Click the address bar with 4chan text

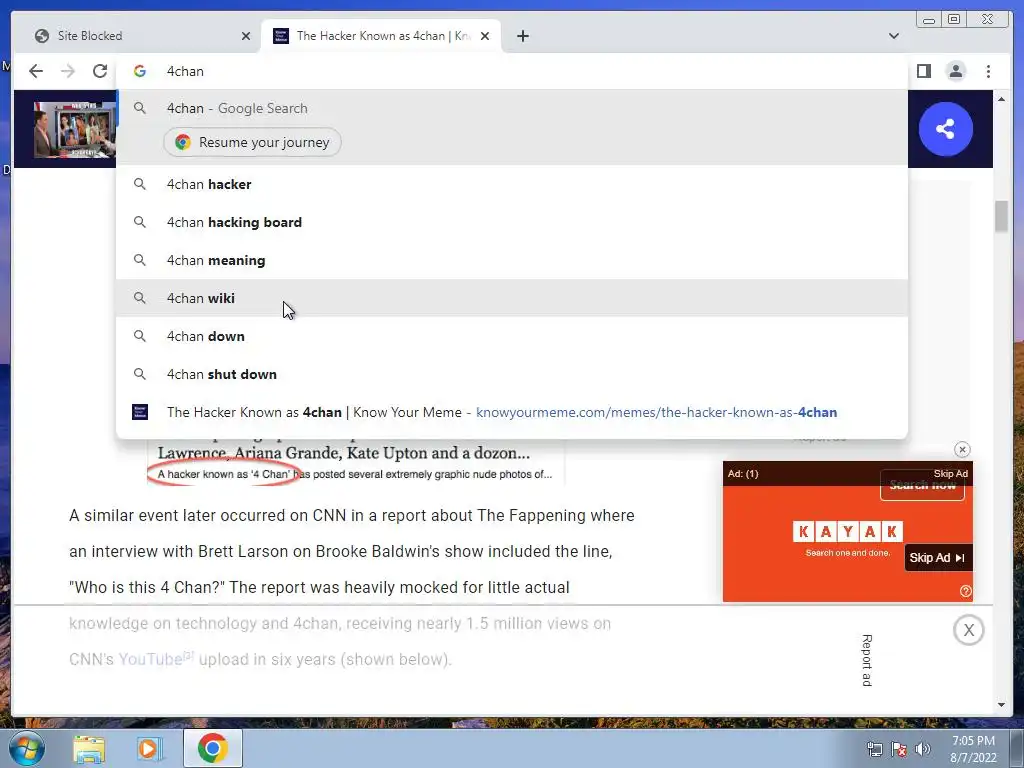coord(511,71)
